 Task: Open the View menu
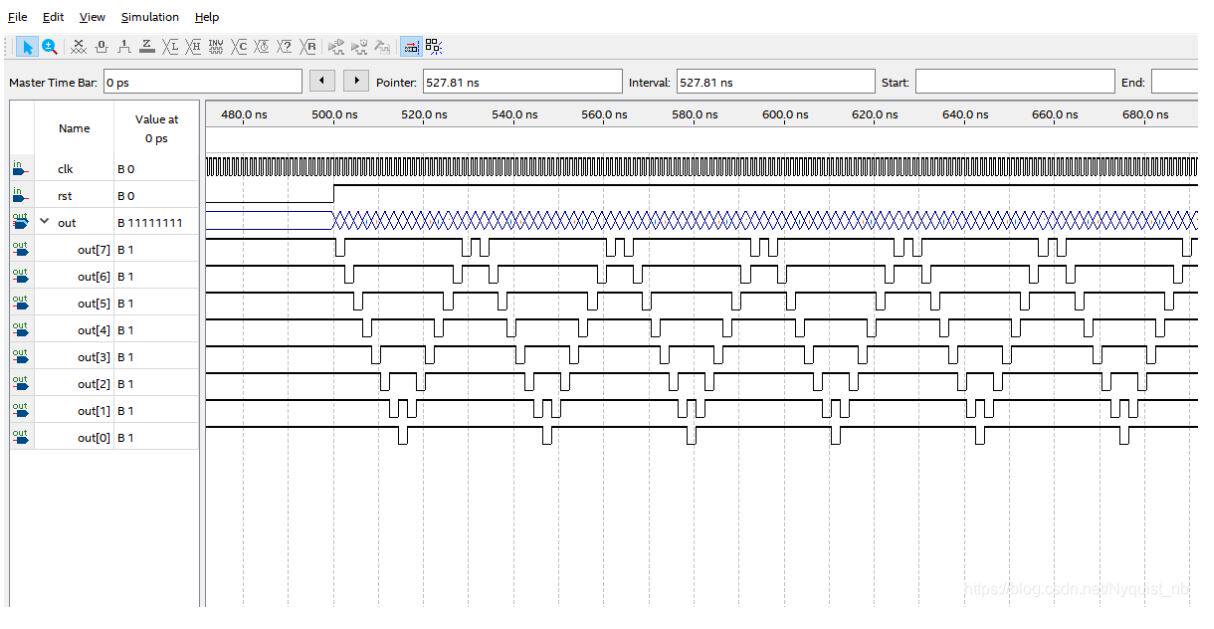[x=92, y=17]
